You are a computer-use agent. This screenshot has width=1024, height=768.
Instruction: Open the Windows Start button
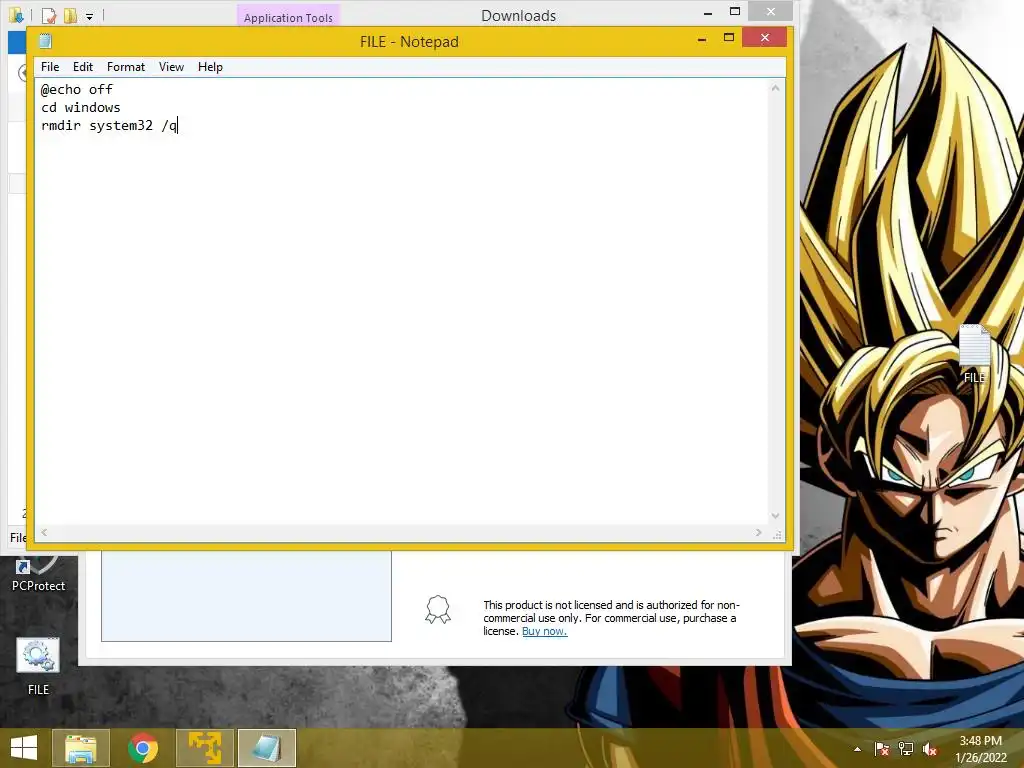[24, 748]
